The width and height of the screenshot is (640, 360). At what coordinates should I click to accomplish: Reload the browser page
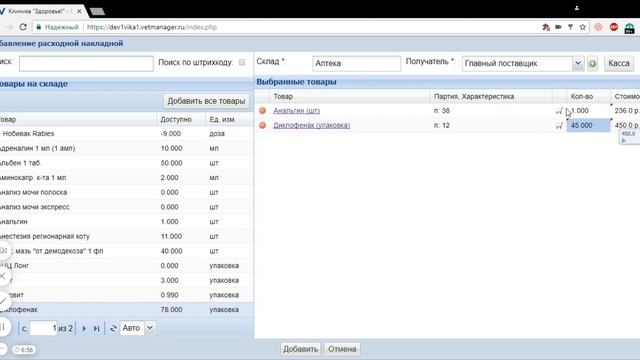tap(23, 27)
